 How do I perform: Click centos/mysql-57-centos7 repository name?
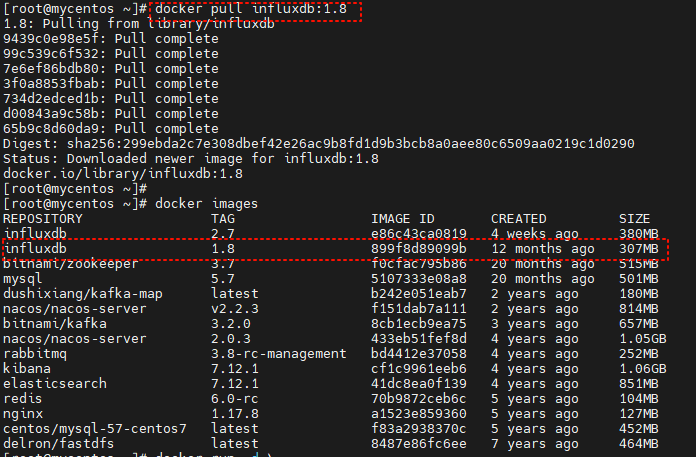pyautogui.click(x=95, y=429)
